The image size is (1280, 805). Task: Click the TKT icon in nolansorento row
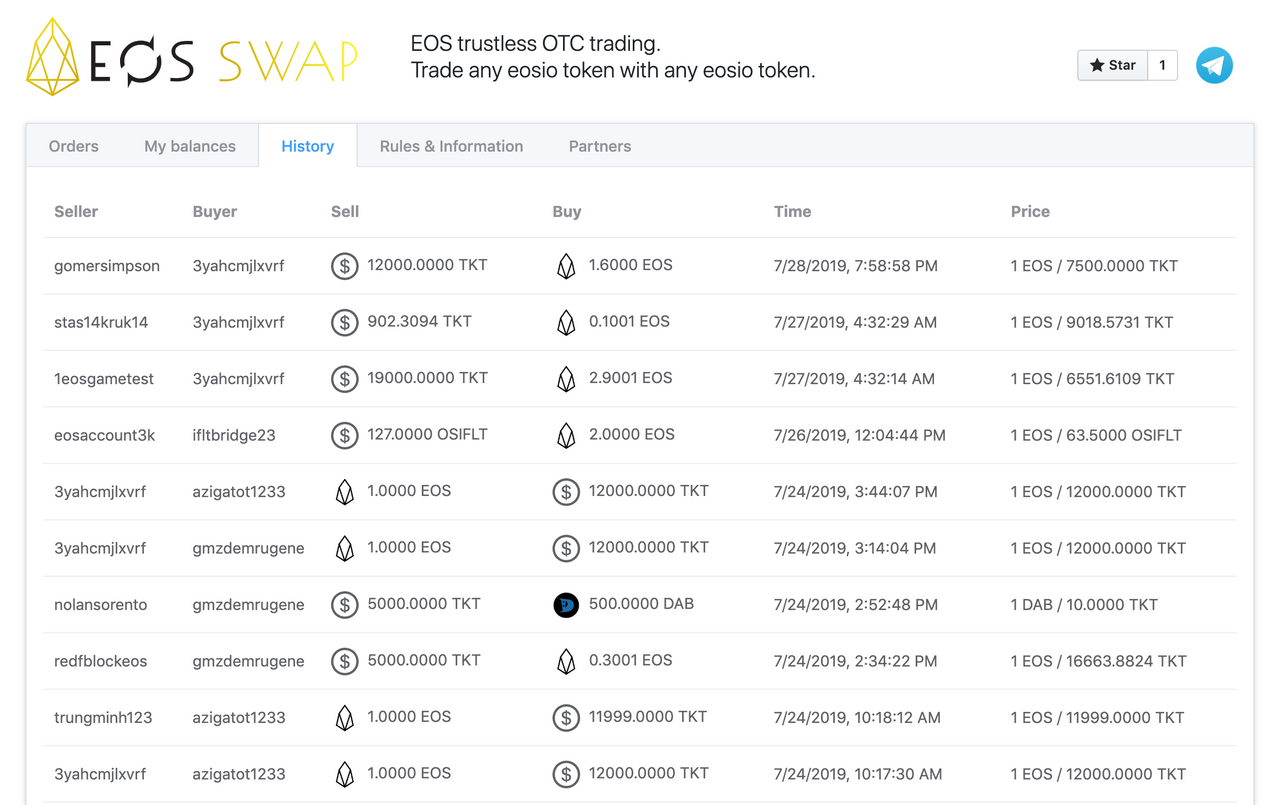click(x=345, y=605)
